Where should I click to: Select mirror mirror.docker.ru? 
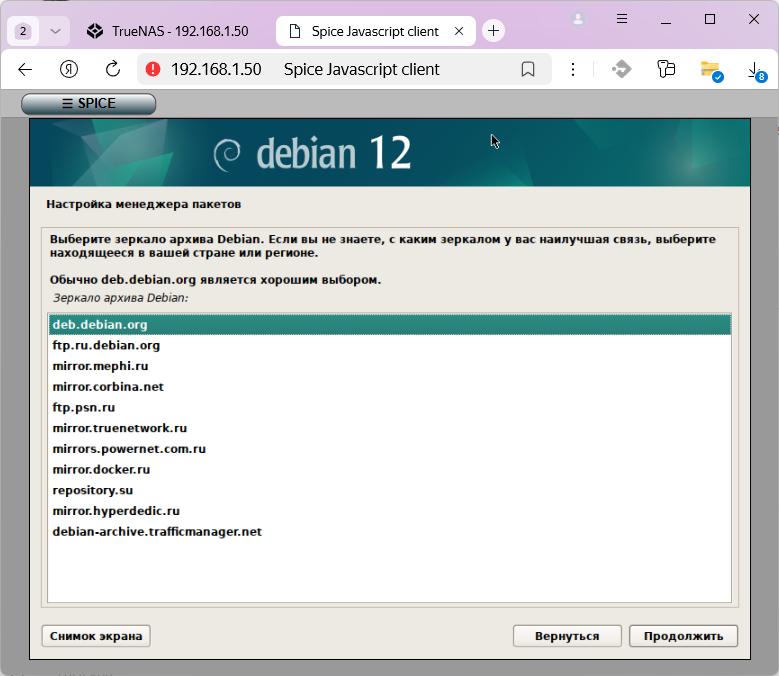click(x=390, y=469)
